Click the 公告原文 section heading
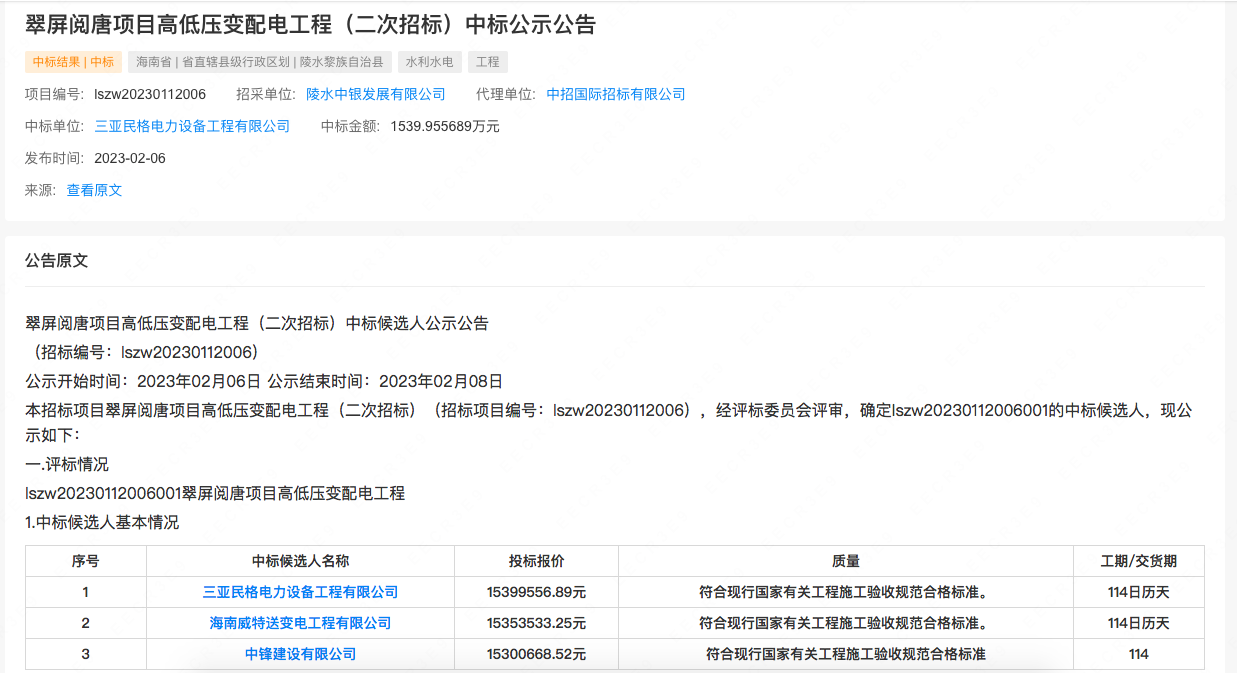This screenshot has width=1237, height=673. click(x=57, y=260)
